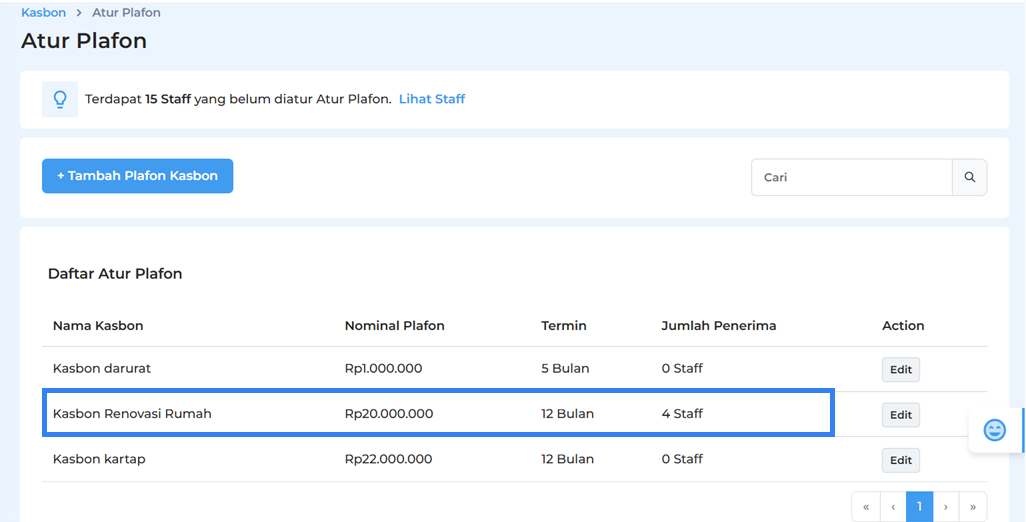Jump to last page using double-right arrow
The height and width of the screenshot is (522, 1026).
click(x=973, y=507)
